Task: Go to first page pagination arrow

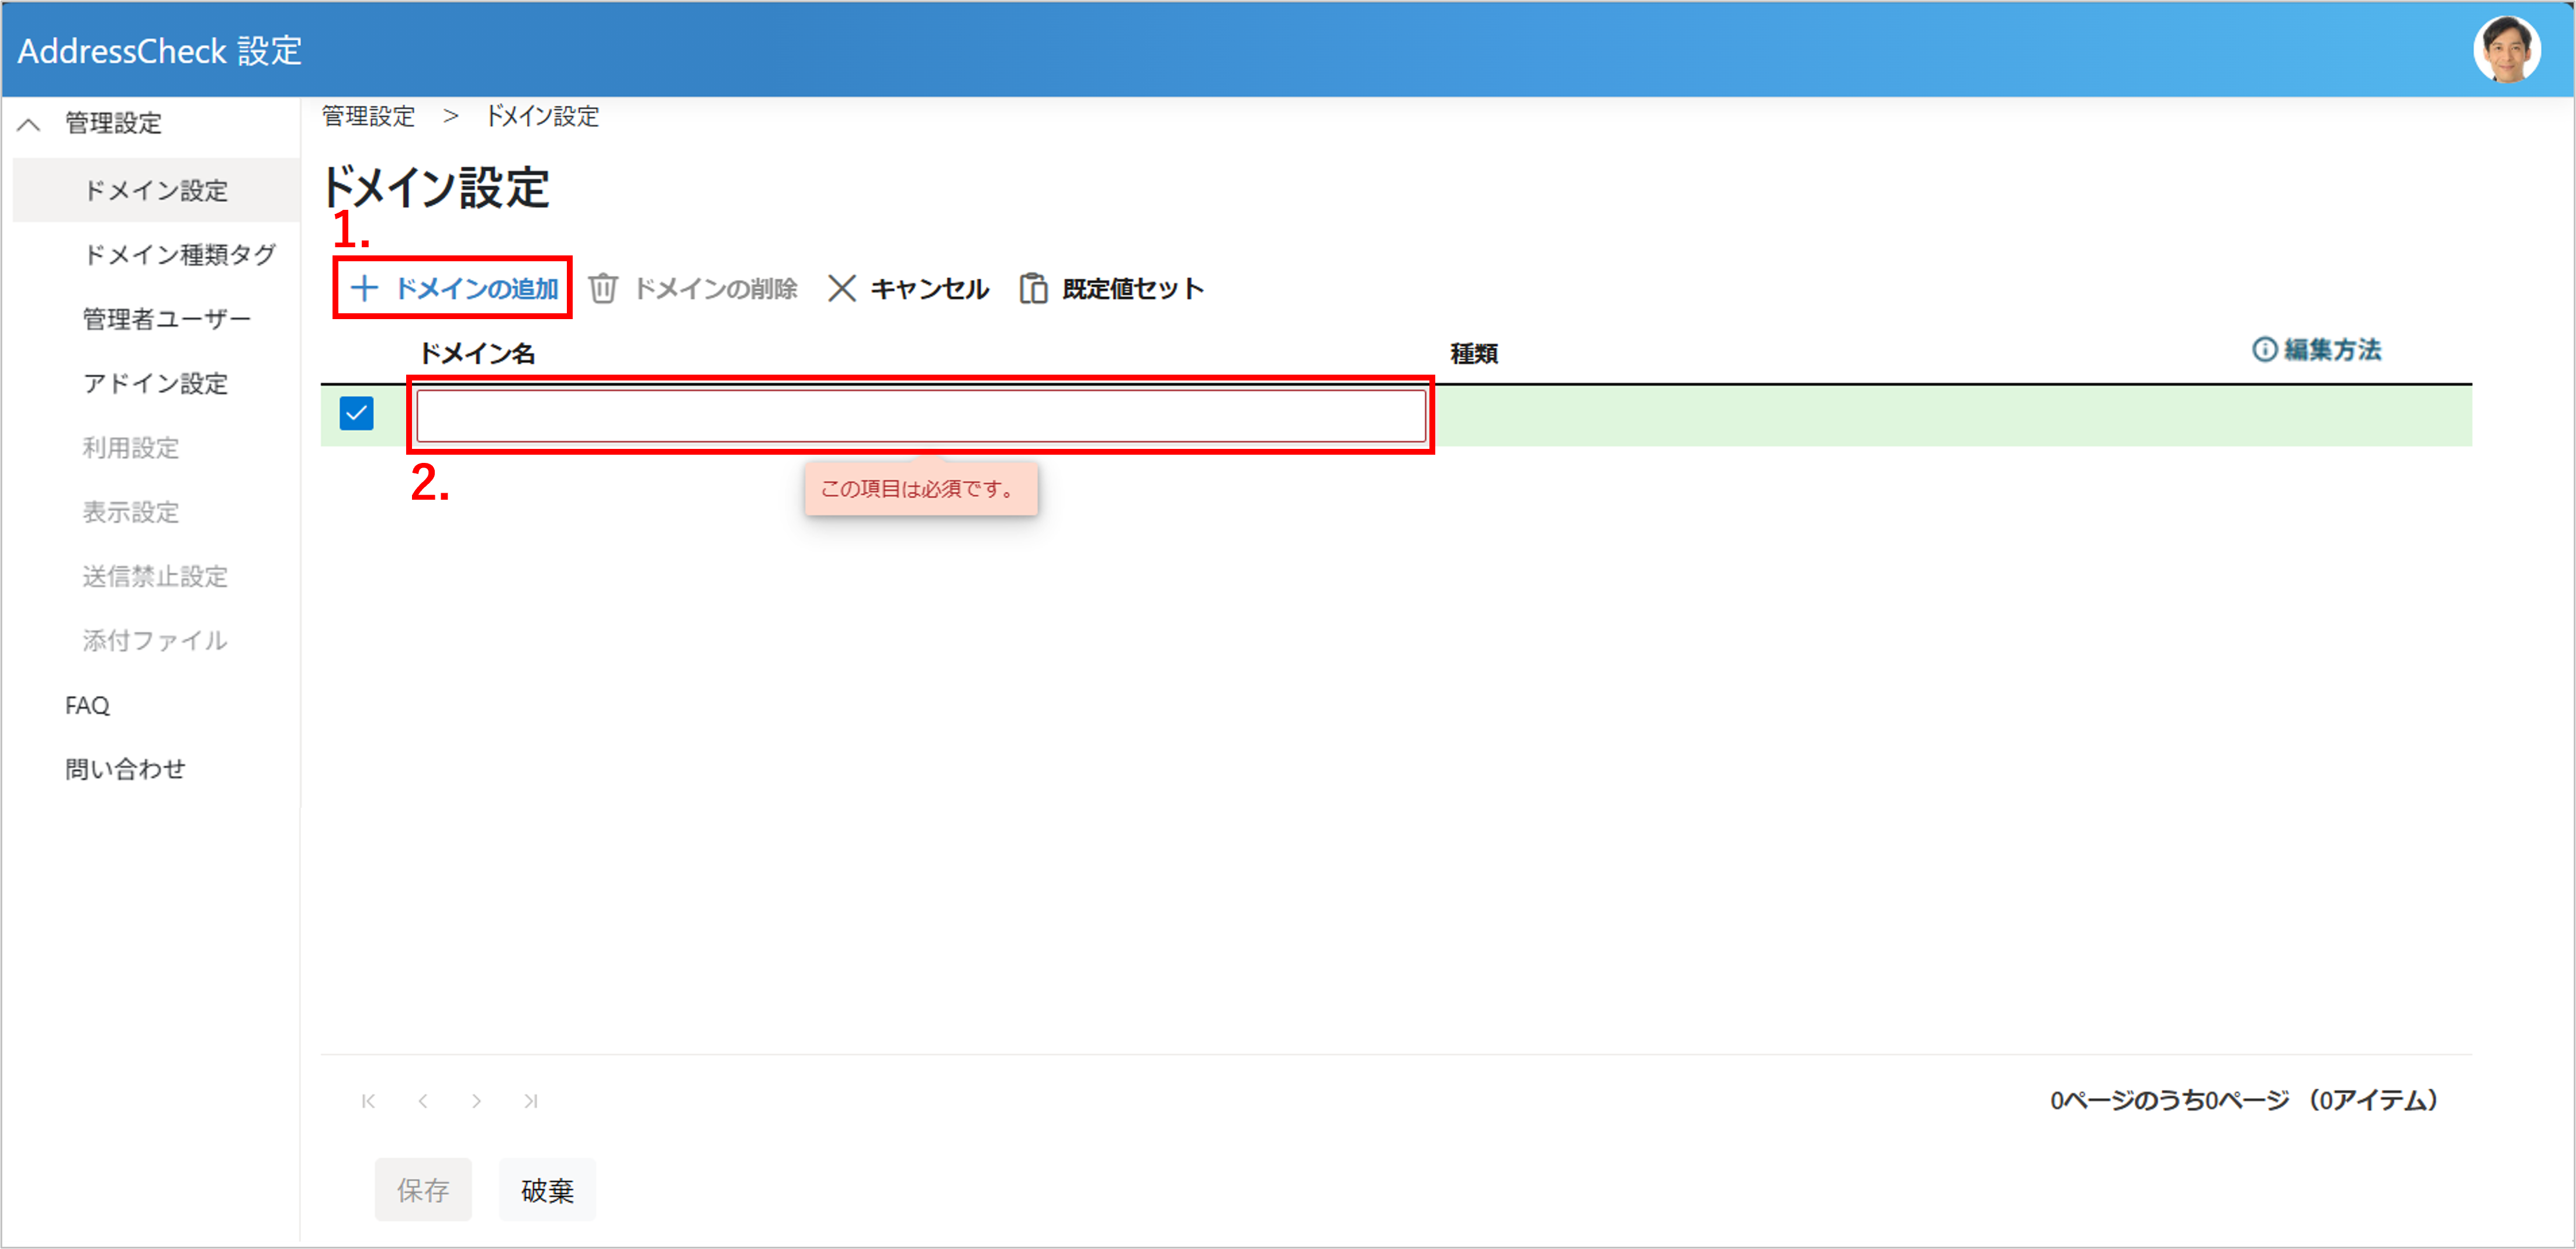Action: [x=369, y=1101]
